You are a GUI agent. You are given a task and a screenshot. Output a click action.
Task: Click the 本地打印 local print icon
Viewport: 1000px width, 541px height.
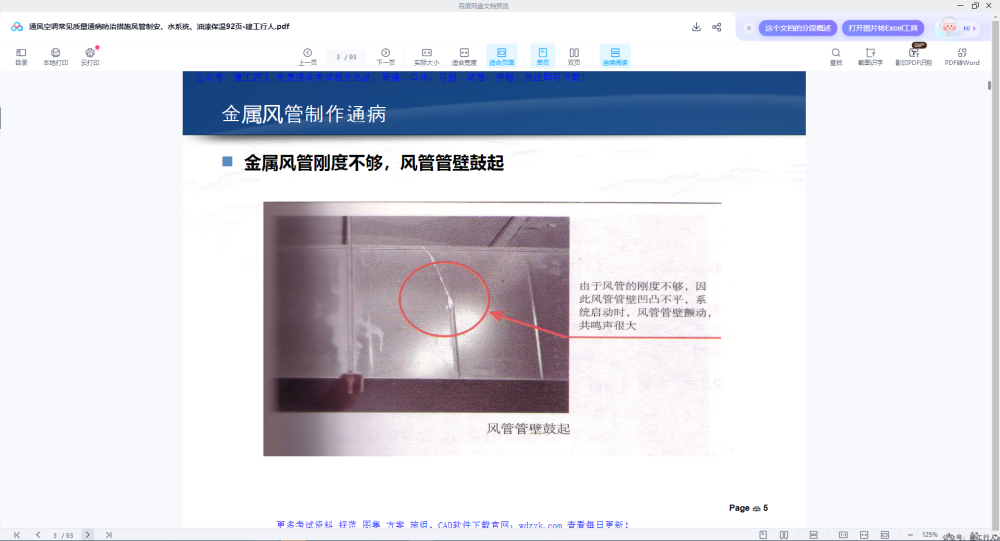55,56
